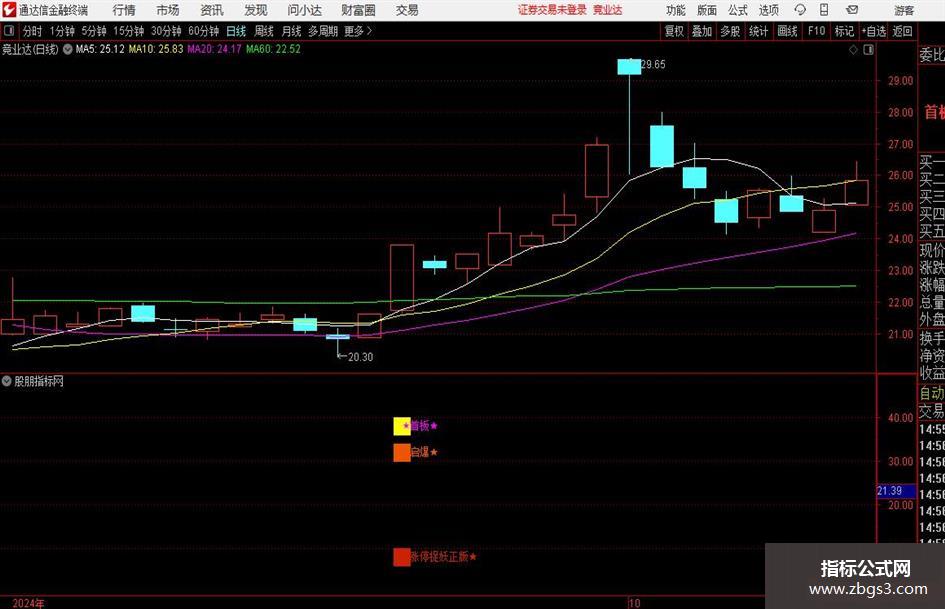Open the 多周期 multi-period view
The image size is (945, 609).
point(323,31)
